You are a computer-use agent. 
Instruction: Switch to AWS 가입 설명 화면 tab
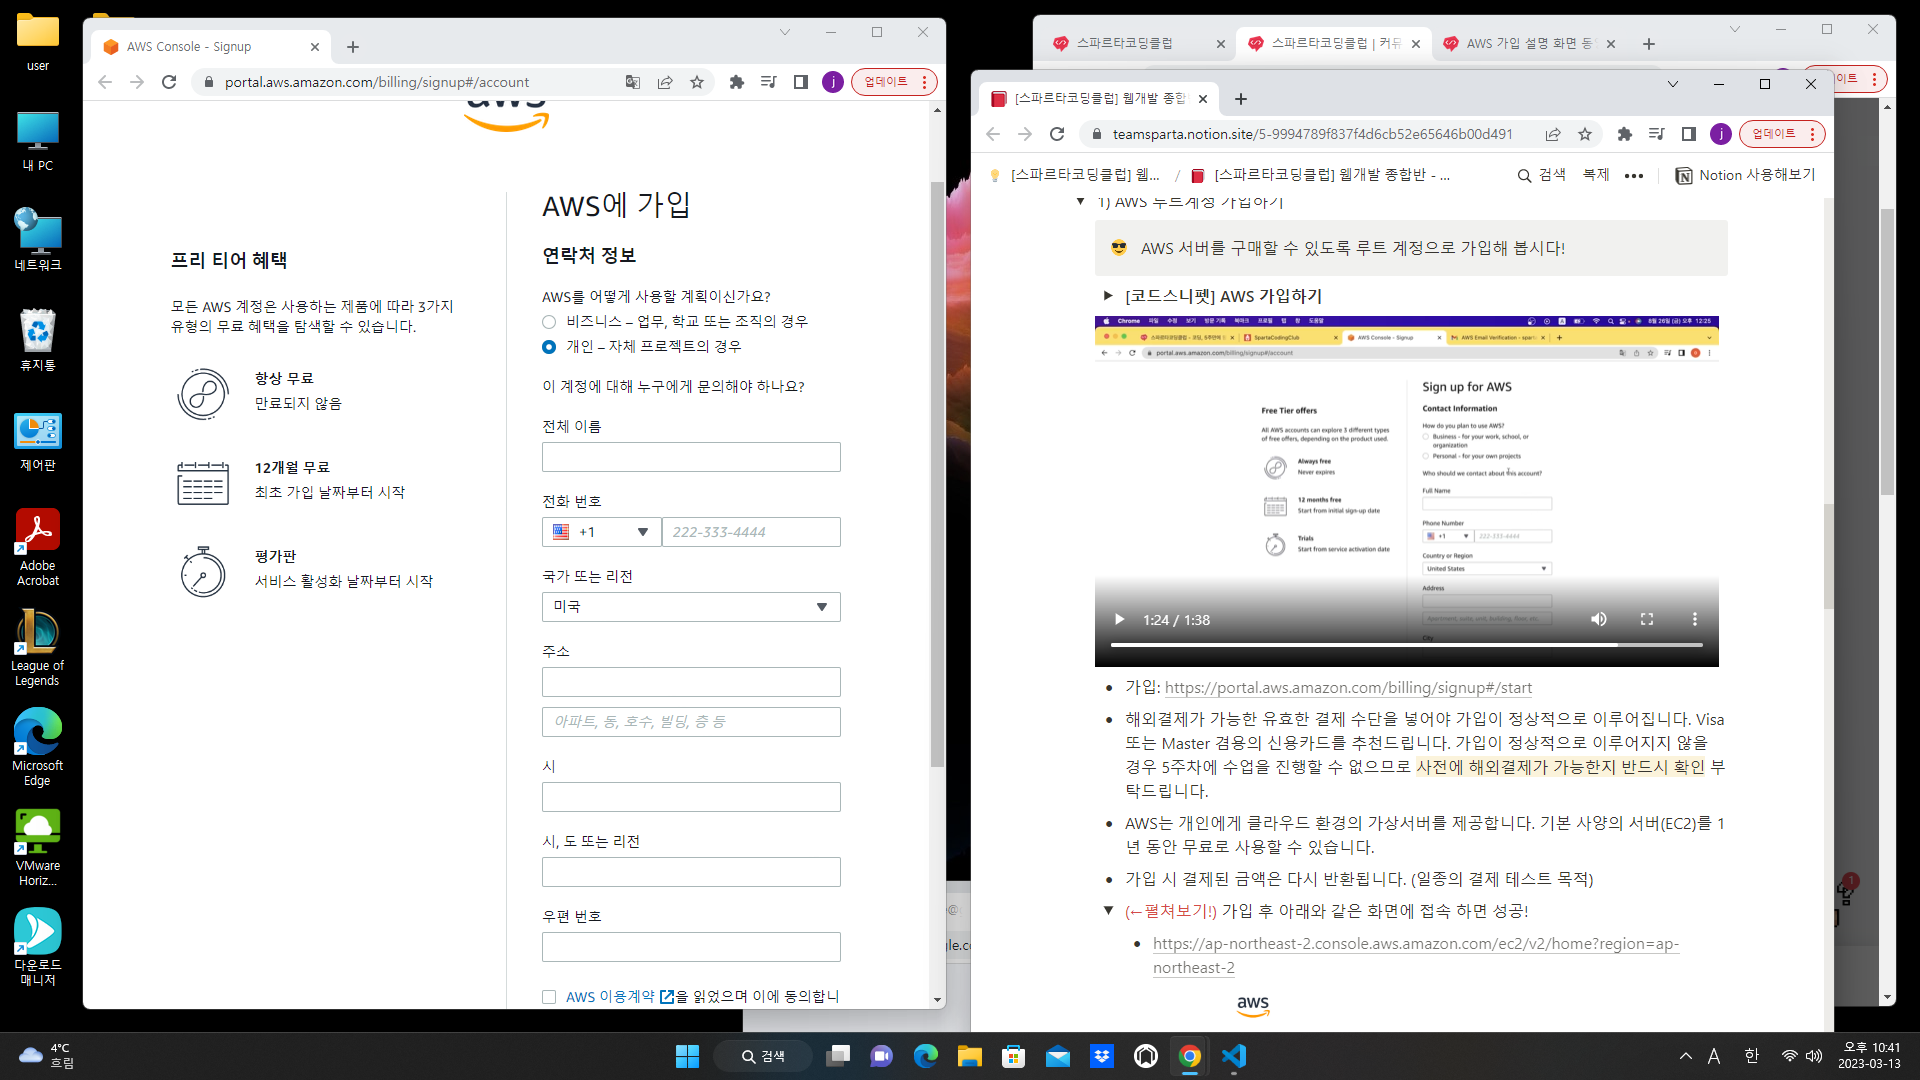click(1530, 44)
